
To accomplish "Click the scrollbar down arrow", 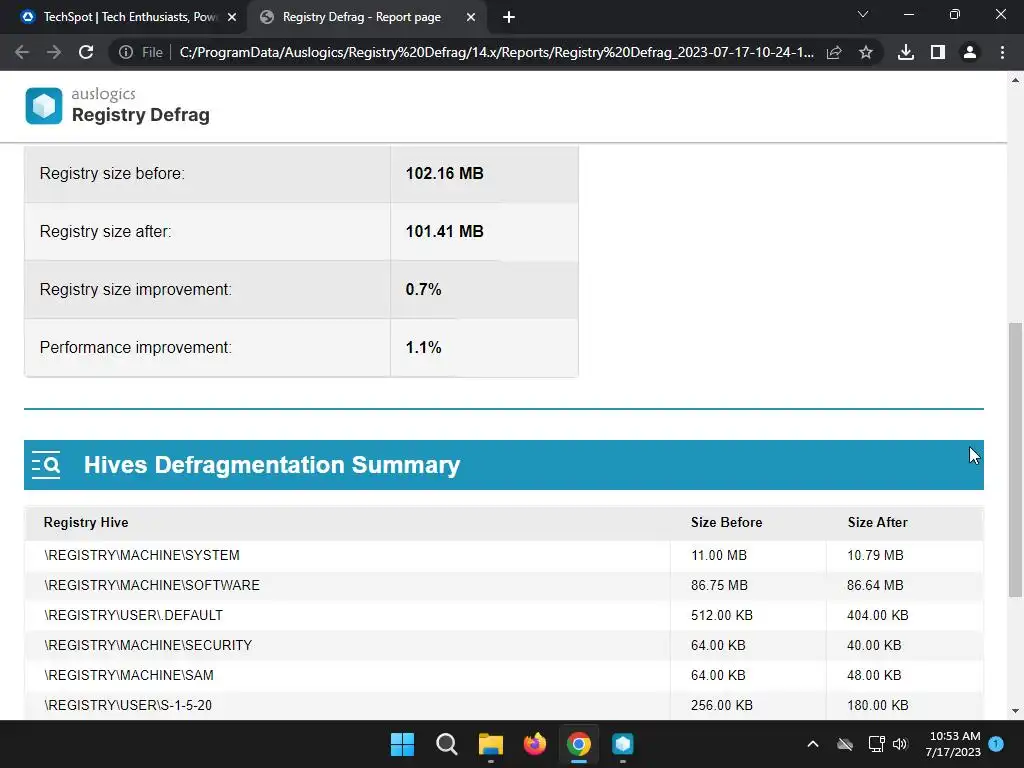I will tap(1015, 711).
